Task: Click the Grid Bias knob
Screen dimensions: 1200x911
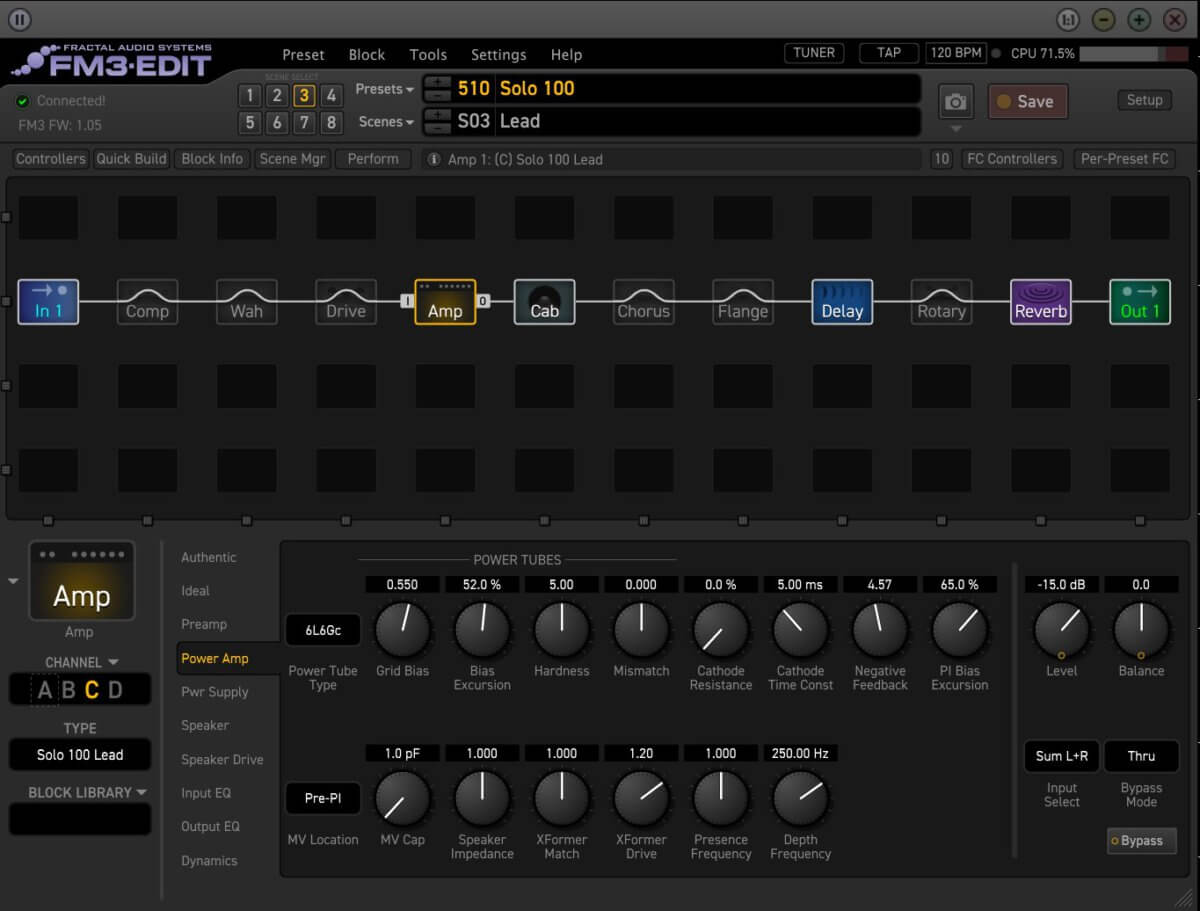Action: coord(402,631)
